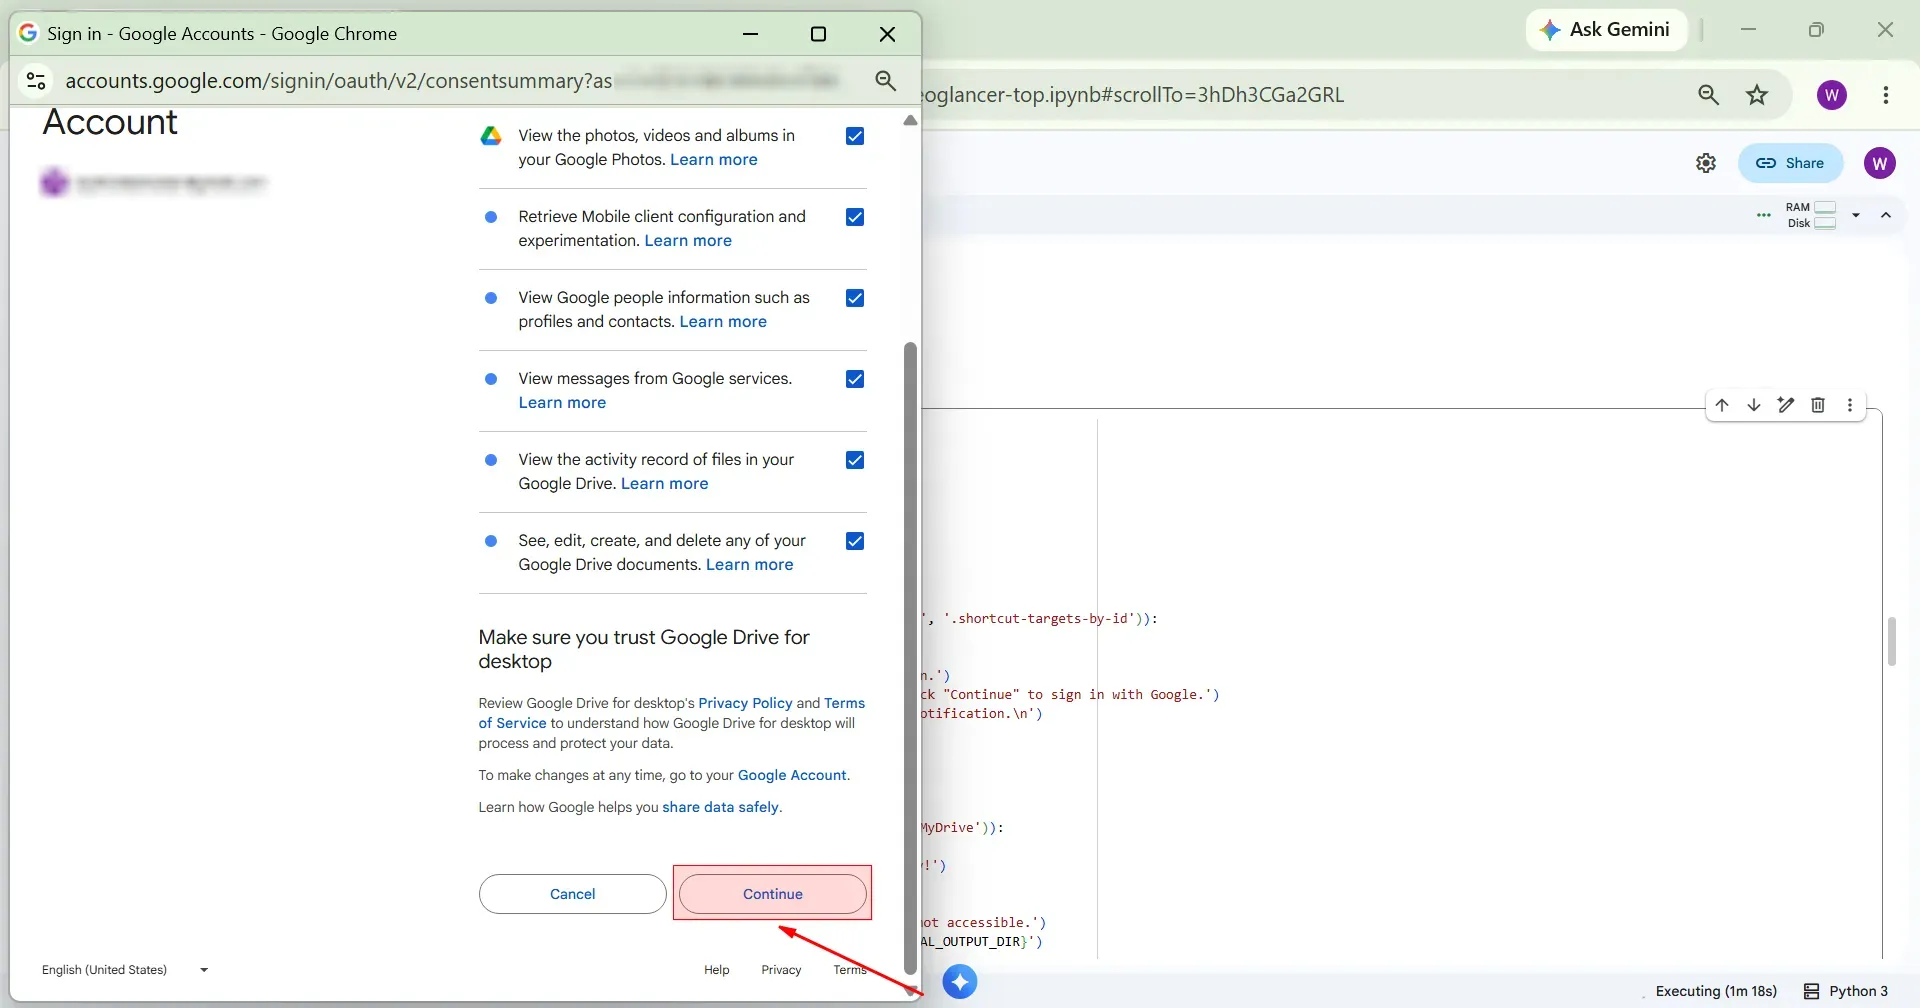The height and width of the screenshot is (1008, 1920).
Task: Click the site information icon in address bar
Action: [x=36, y=81]
